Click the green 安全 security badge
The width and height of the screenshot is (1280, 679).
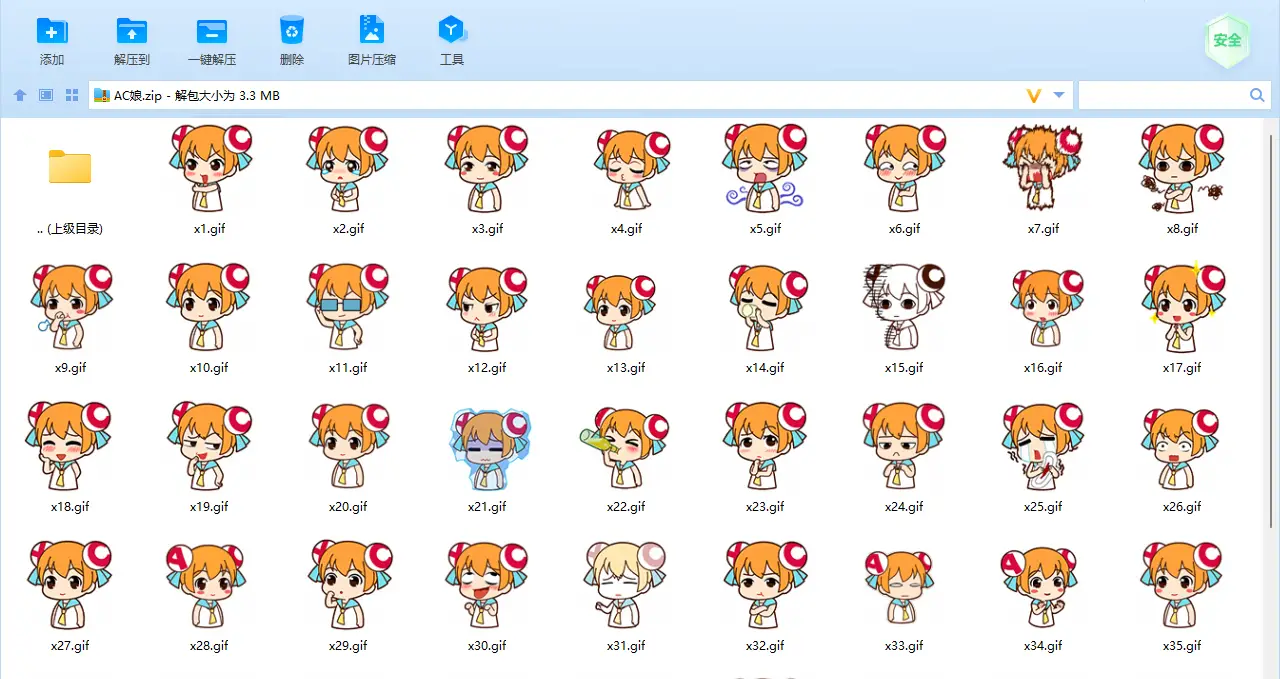pos(1227,41)
